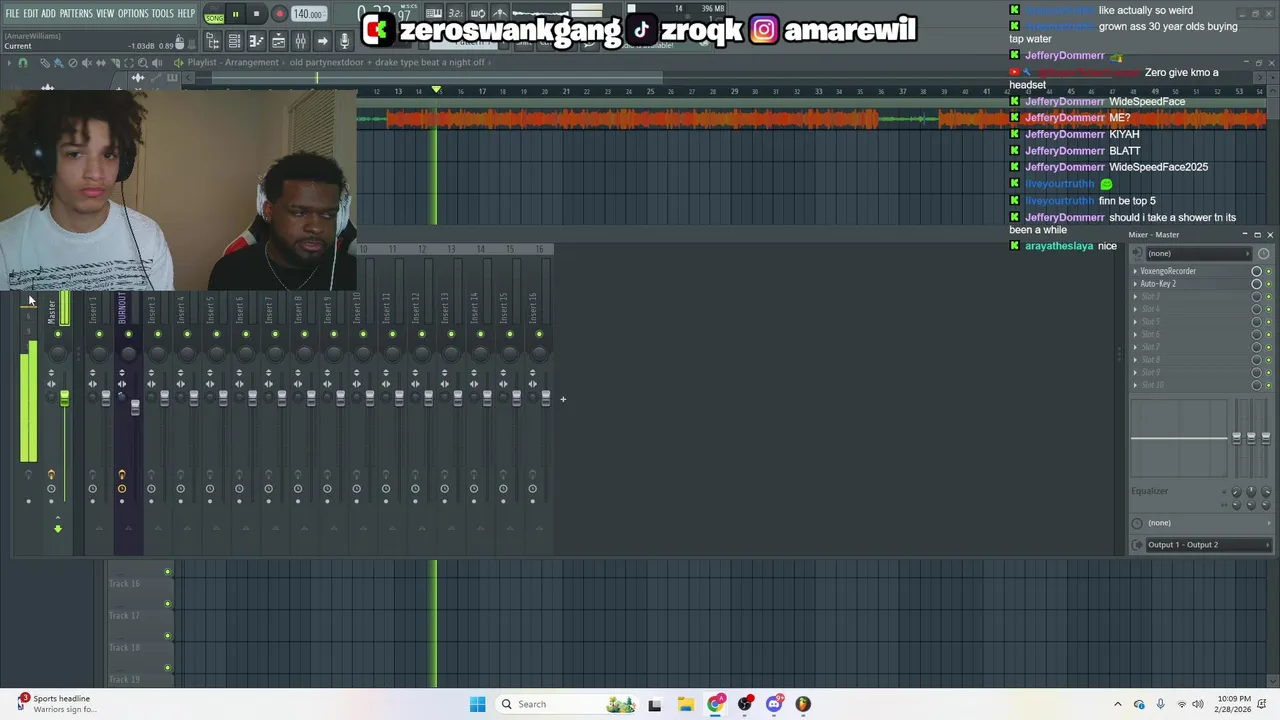Open the Piano roll icon

(256, 41)
